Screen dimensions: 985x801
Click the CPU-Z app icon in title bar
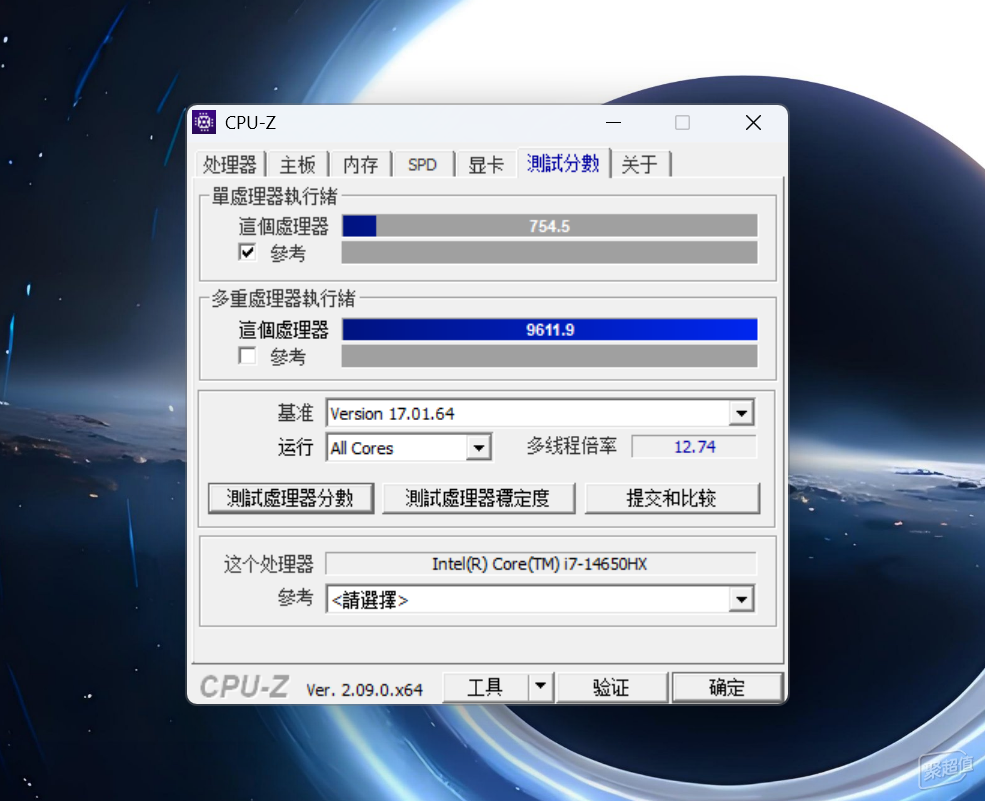coord(204,122)
